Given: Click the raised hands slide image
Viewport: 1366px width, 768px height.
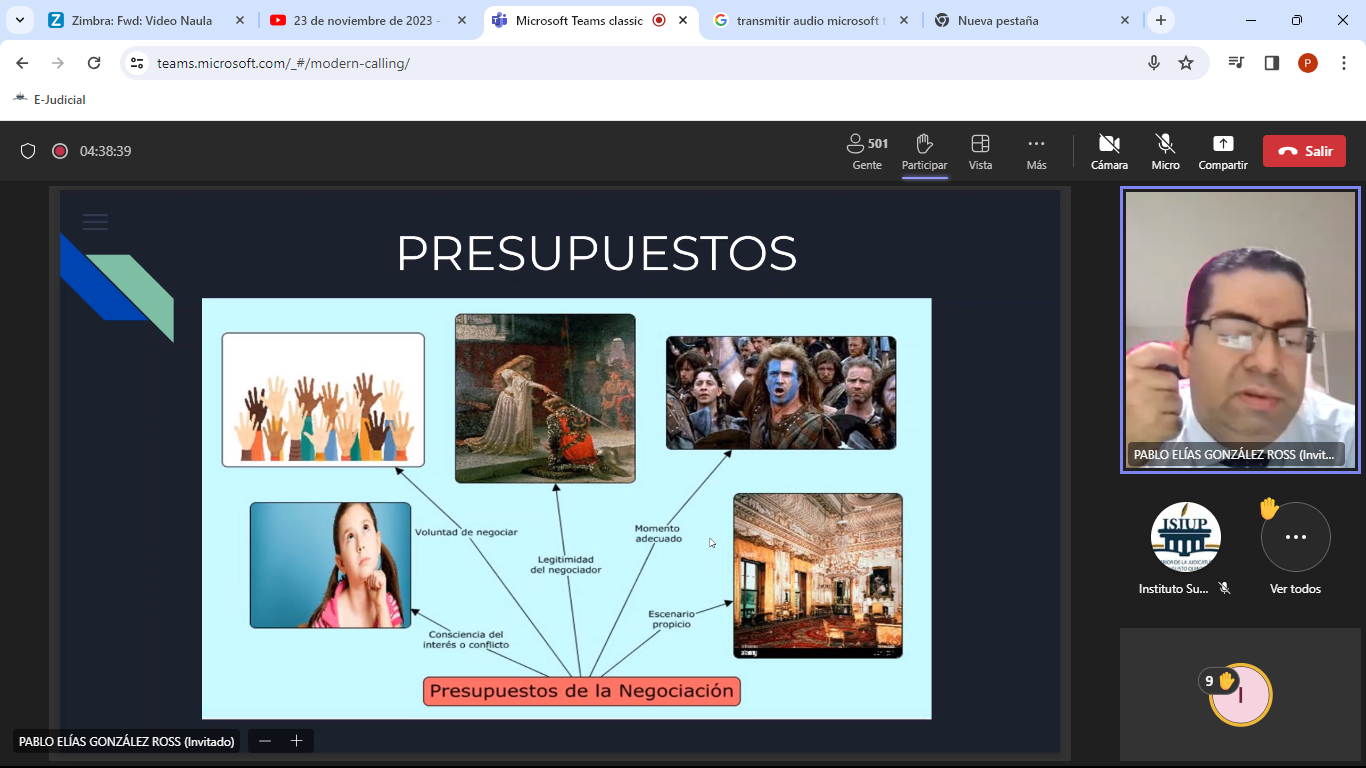Looking at the screenshot, I should [x=323, y=400].
